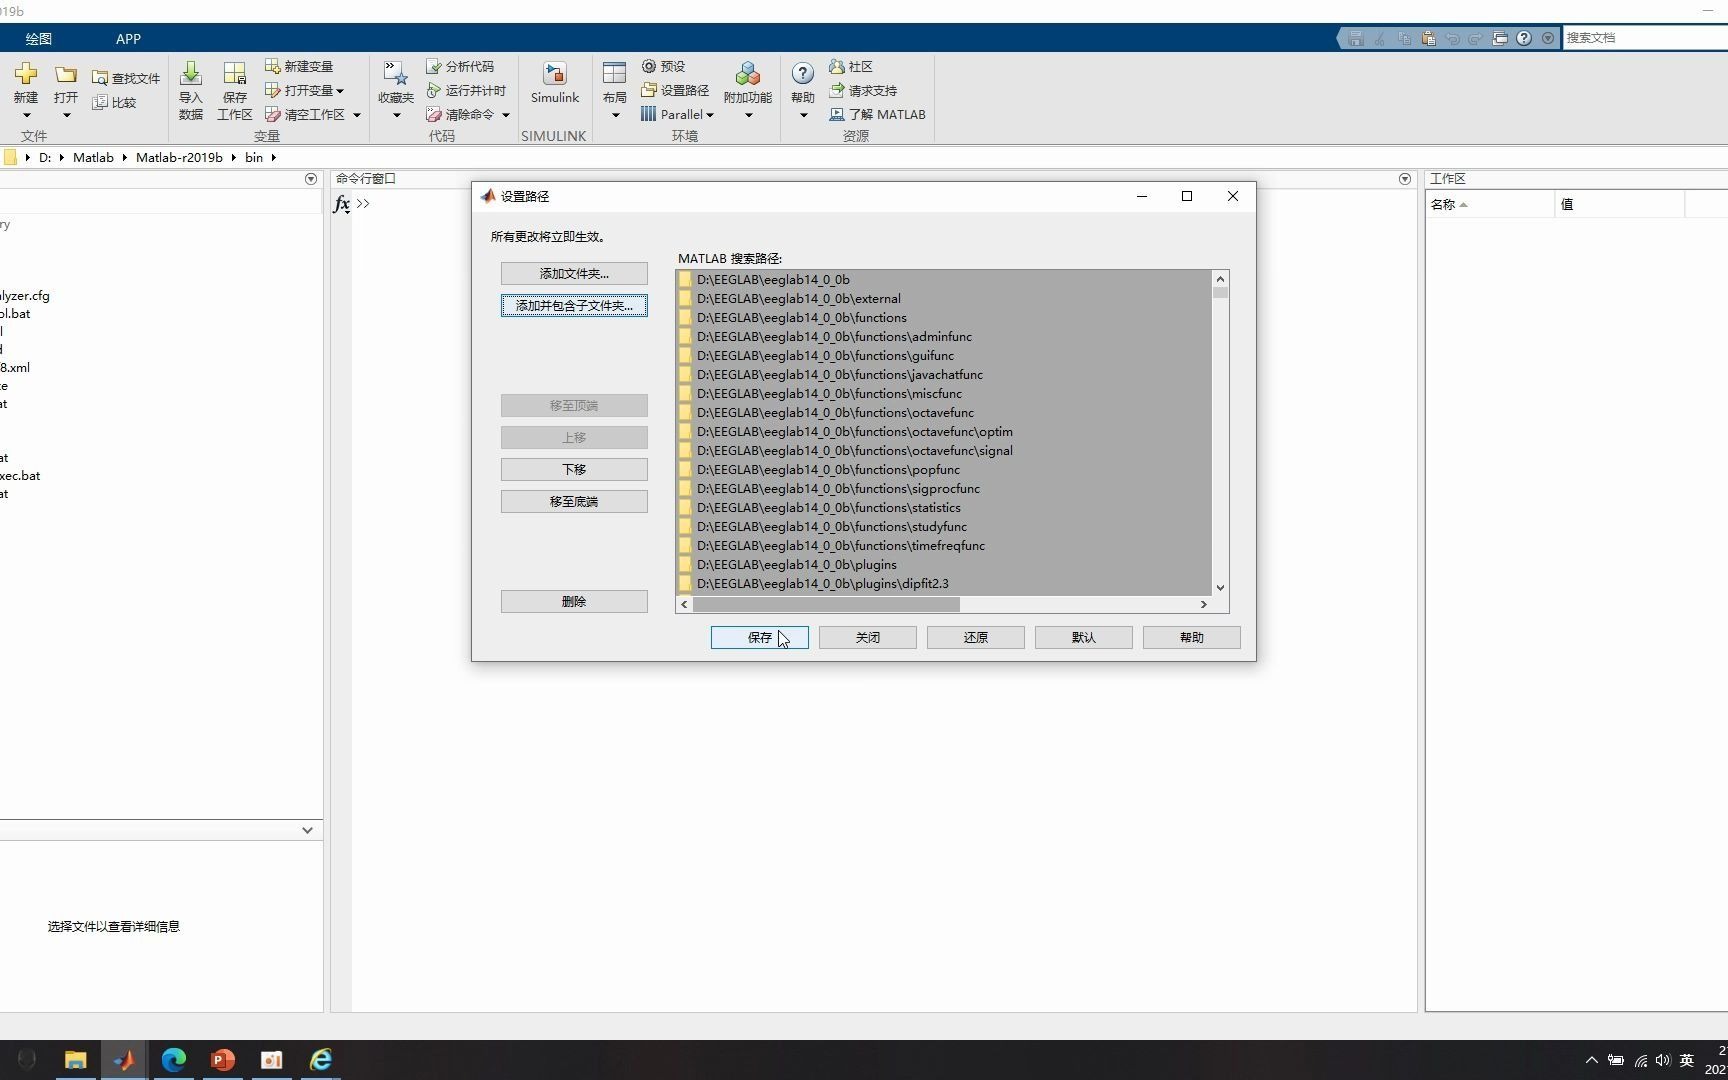Click Learn MATLAB (了解 MATLAB)
This screenshot has height=1080, width=1728.
tap(877, 114)
